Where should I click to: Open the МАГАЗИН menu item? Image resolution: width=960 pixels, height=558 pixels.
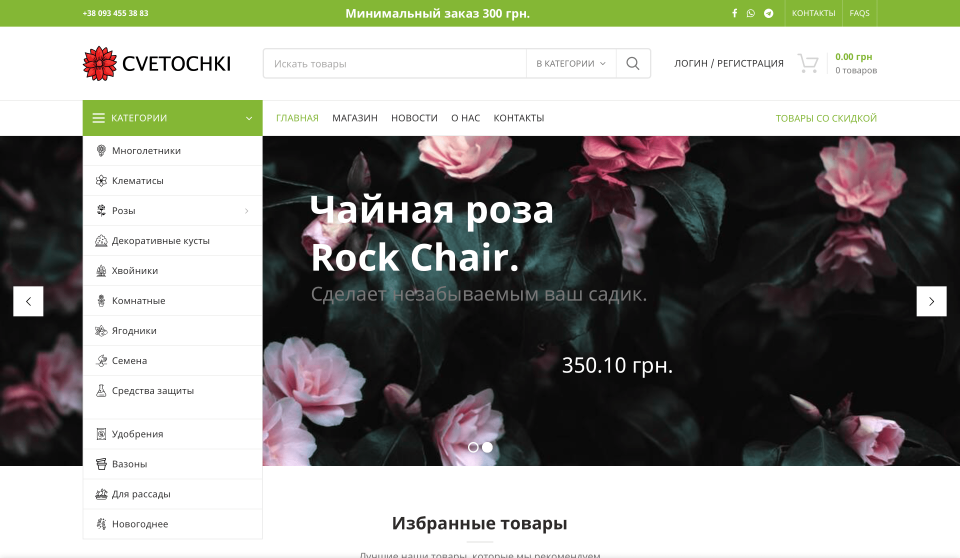click(355, 118)
